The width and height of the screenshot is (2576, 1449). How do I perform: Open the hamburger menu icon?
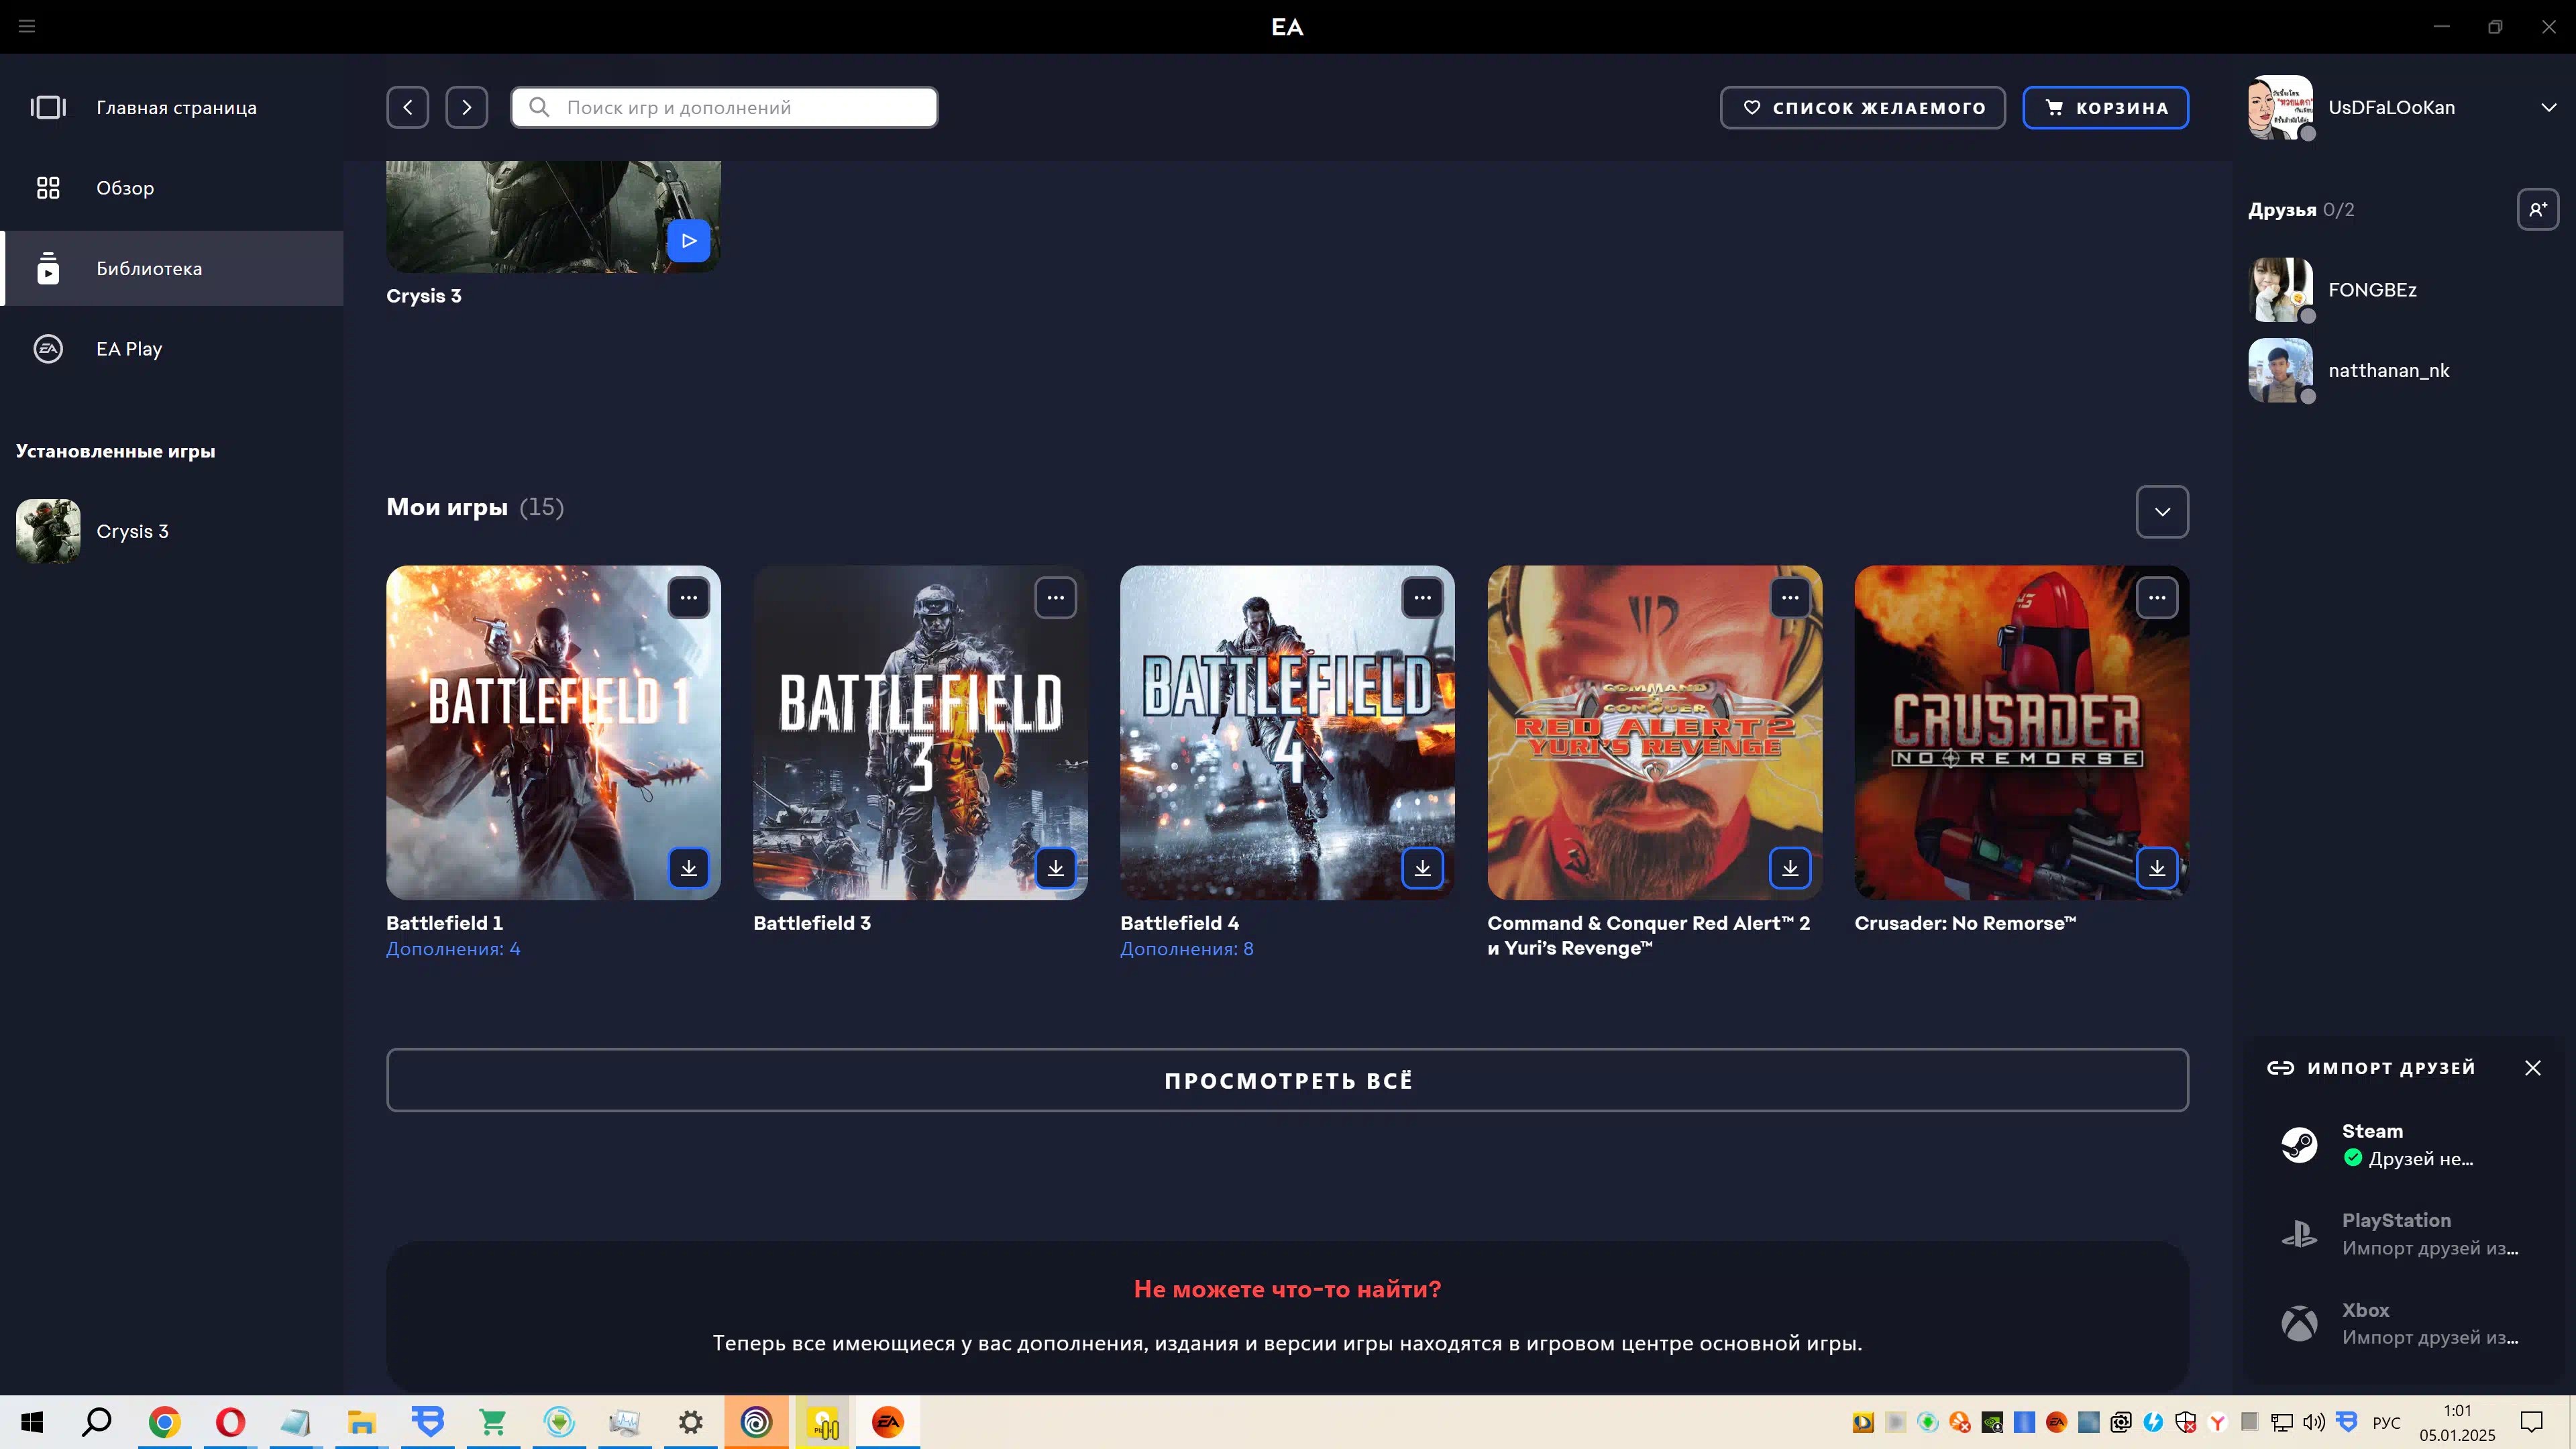pyautogui.click(x=27, y=26)
